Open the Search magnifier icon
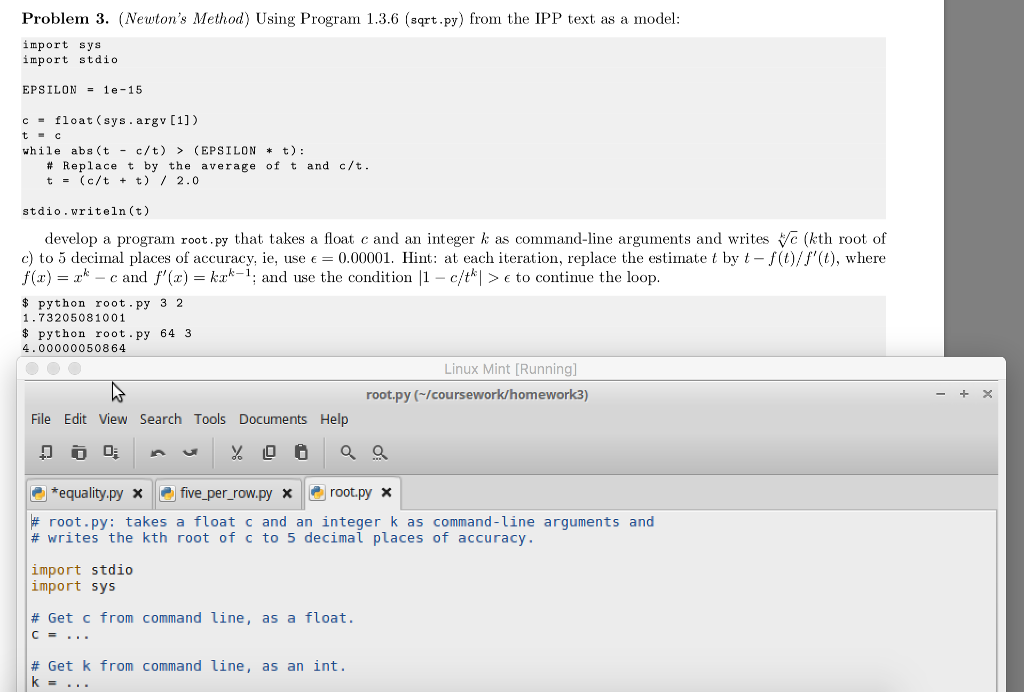Image resolution: width=1024 pixels, height=692 pixels. (348, 452)
